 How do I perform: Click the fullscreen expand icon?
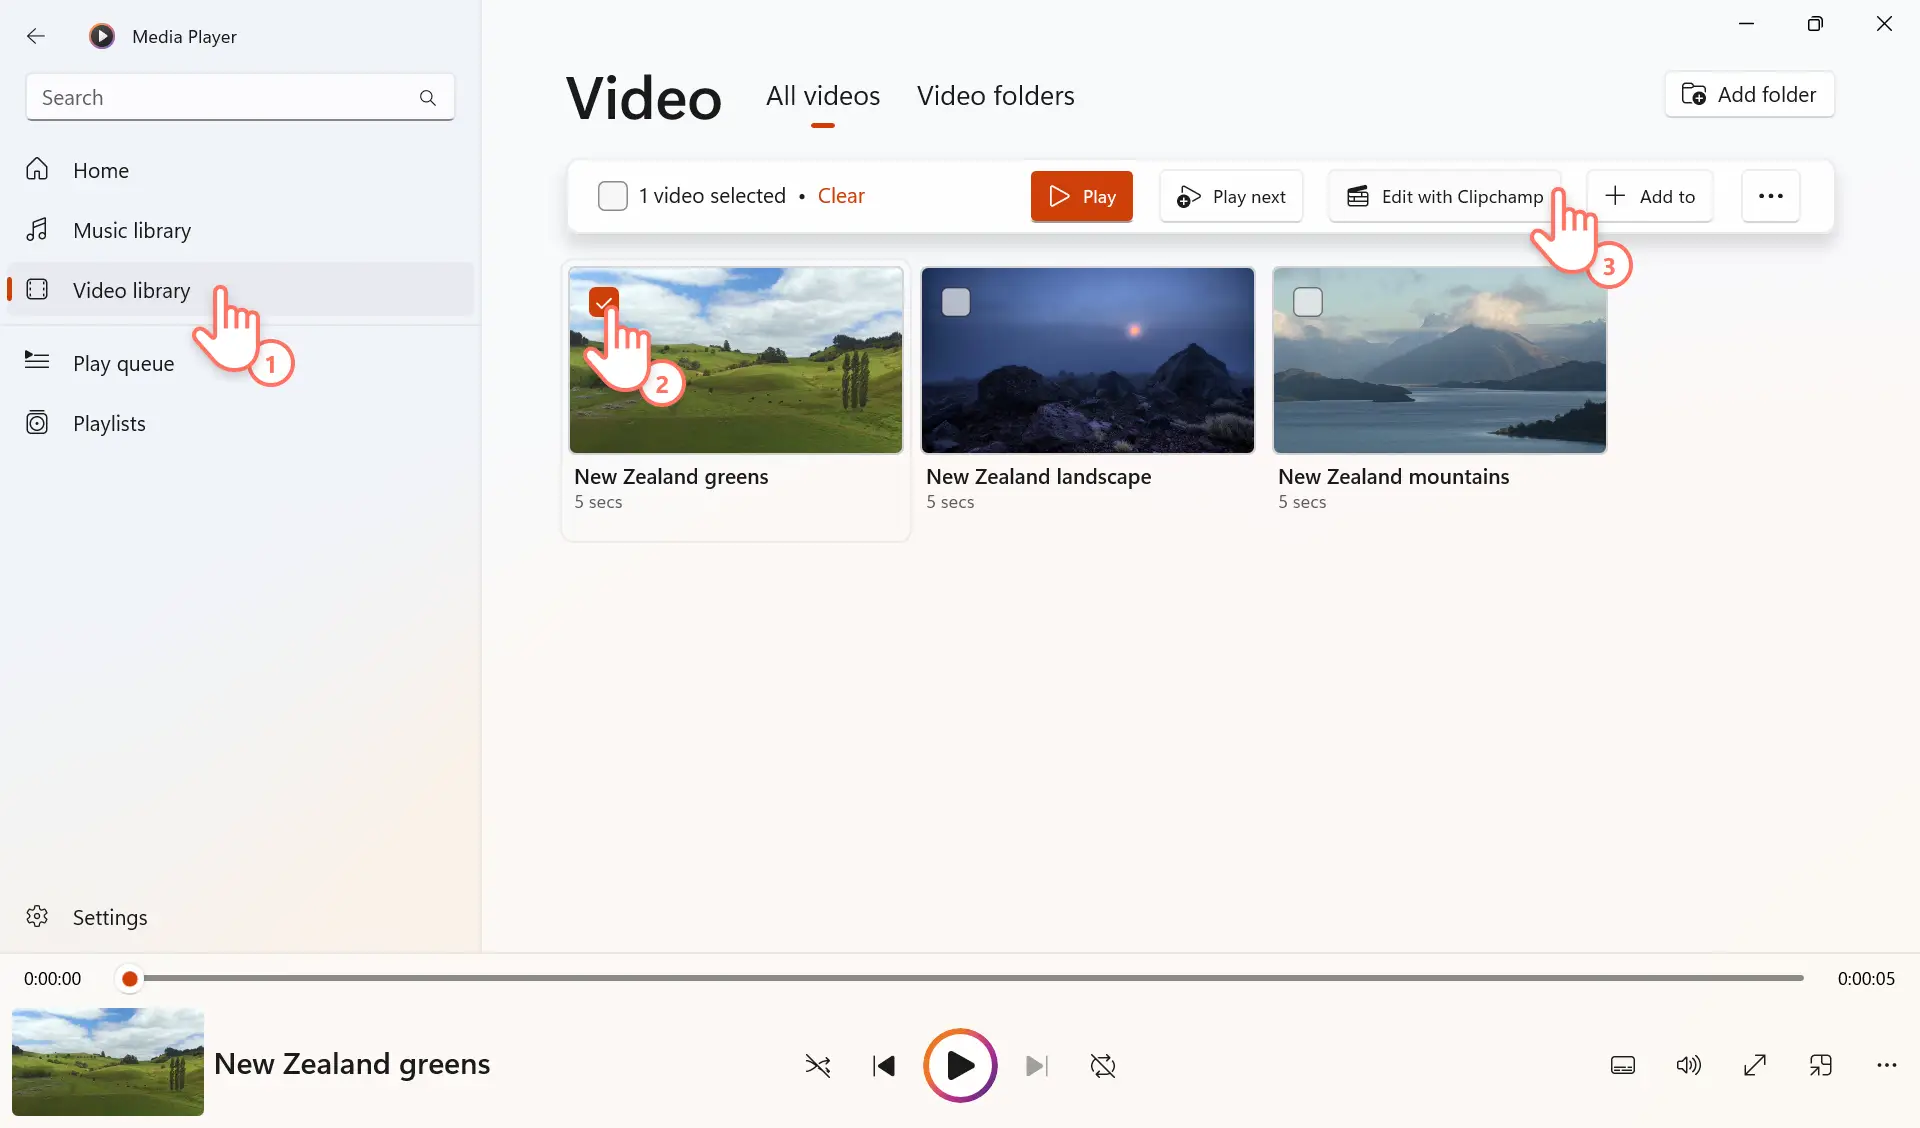coord(1754,1065)
